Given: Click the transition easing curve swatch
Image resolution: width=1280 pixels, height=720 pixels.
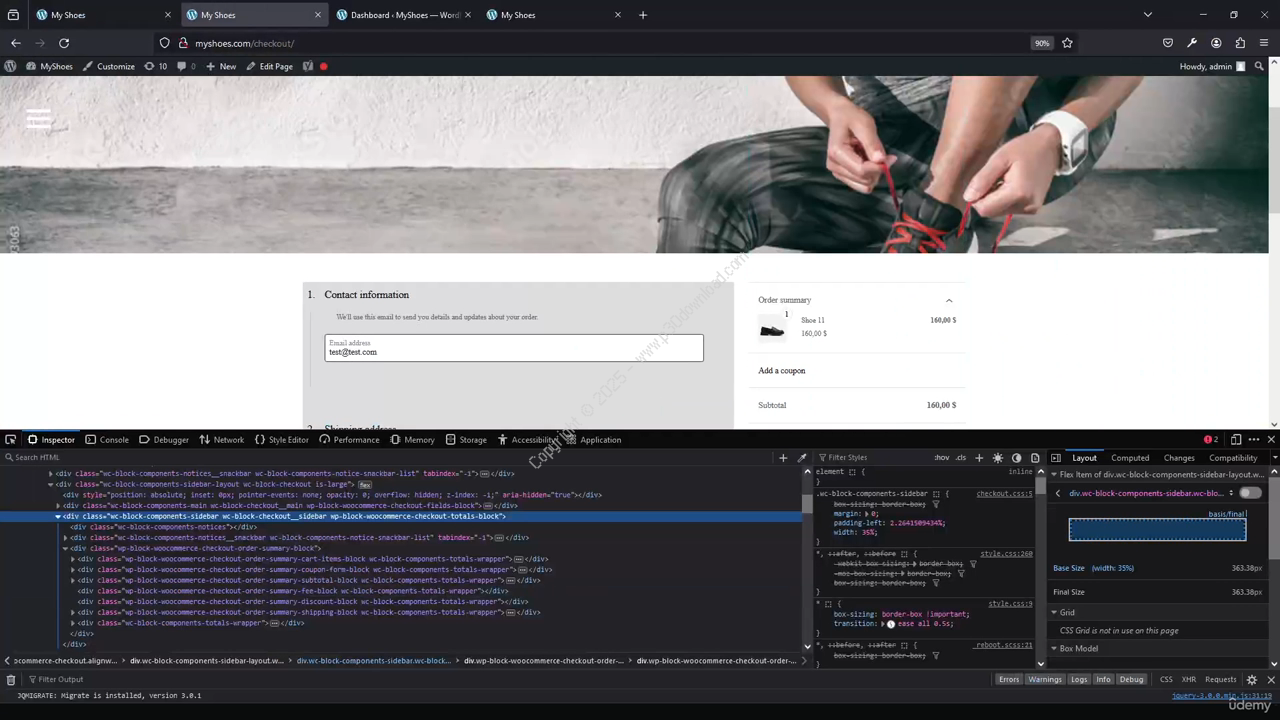Looking at the screenshot, I should coord(890,624).
